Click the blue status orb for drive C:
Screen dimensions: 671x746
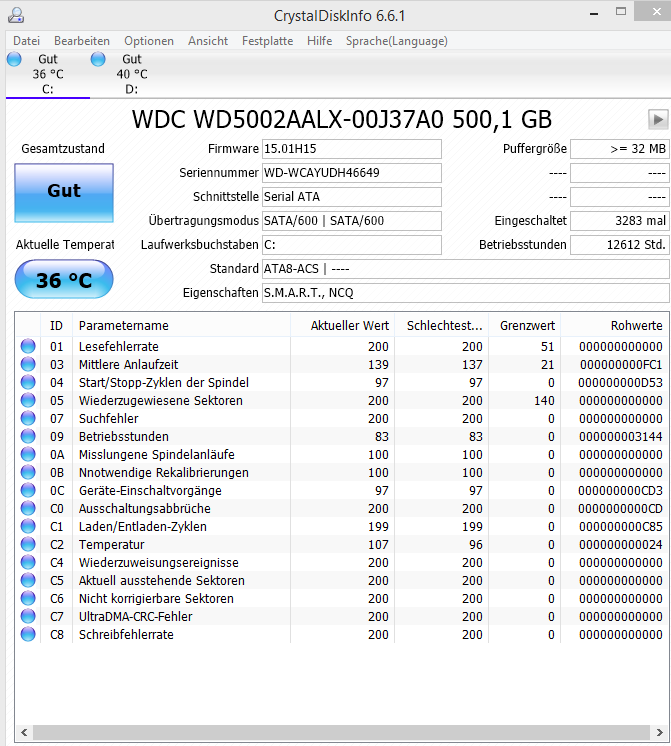[14, 59]
